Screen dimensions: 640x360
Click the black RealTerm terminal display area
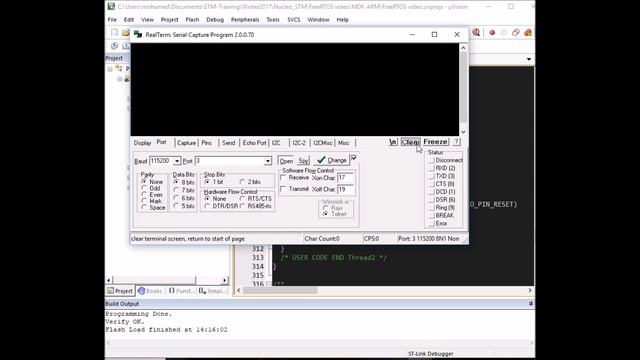tap(295, 89)
